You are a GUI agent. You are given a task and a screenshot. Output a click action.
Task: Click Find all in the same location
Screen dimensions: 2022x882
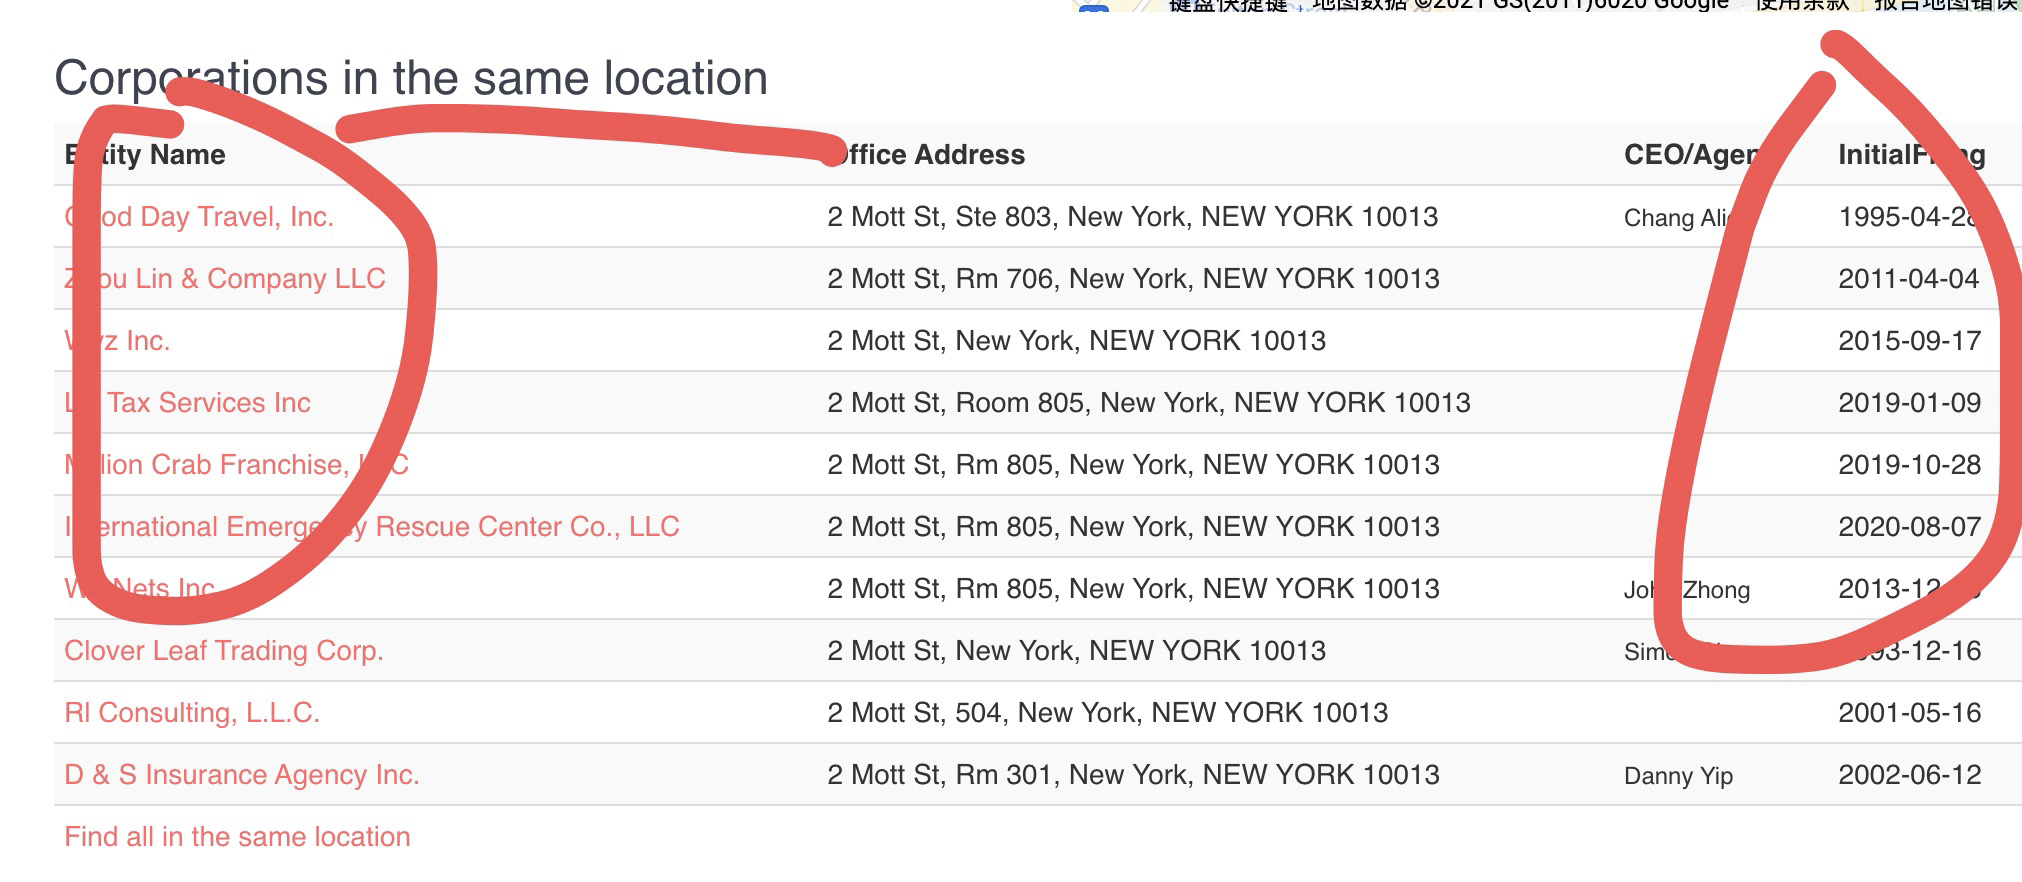coord(237,837)
